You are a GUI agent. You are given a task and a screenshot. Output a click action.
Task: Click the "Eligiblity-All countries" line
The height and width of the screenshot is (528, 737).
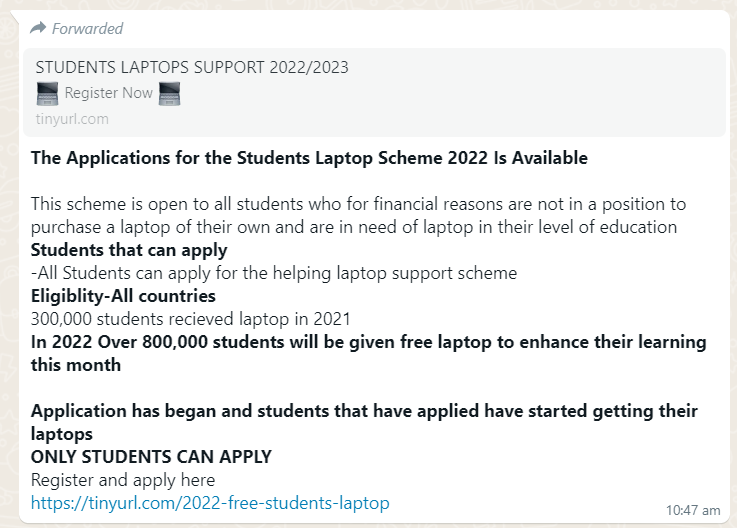tap(123, 296)
